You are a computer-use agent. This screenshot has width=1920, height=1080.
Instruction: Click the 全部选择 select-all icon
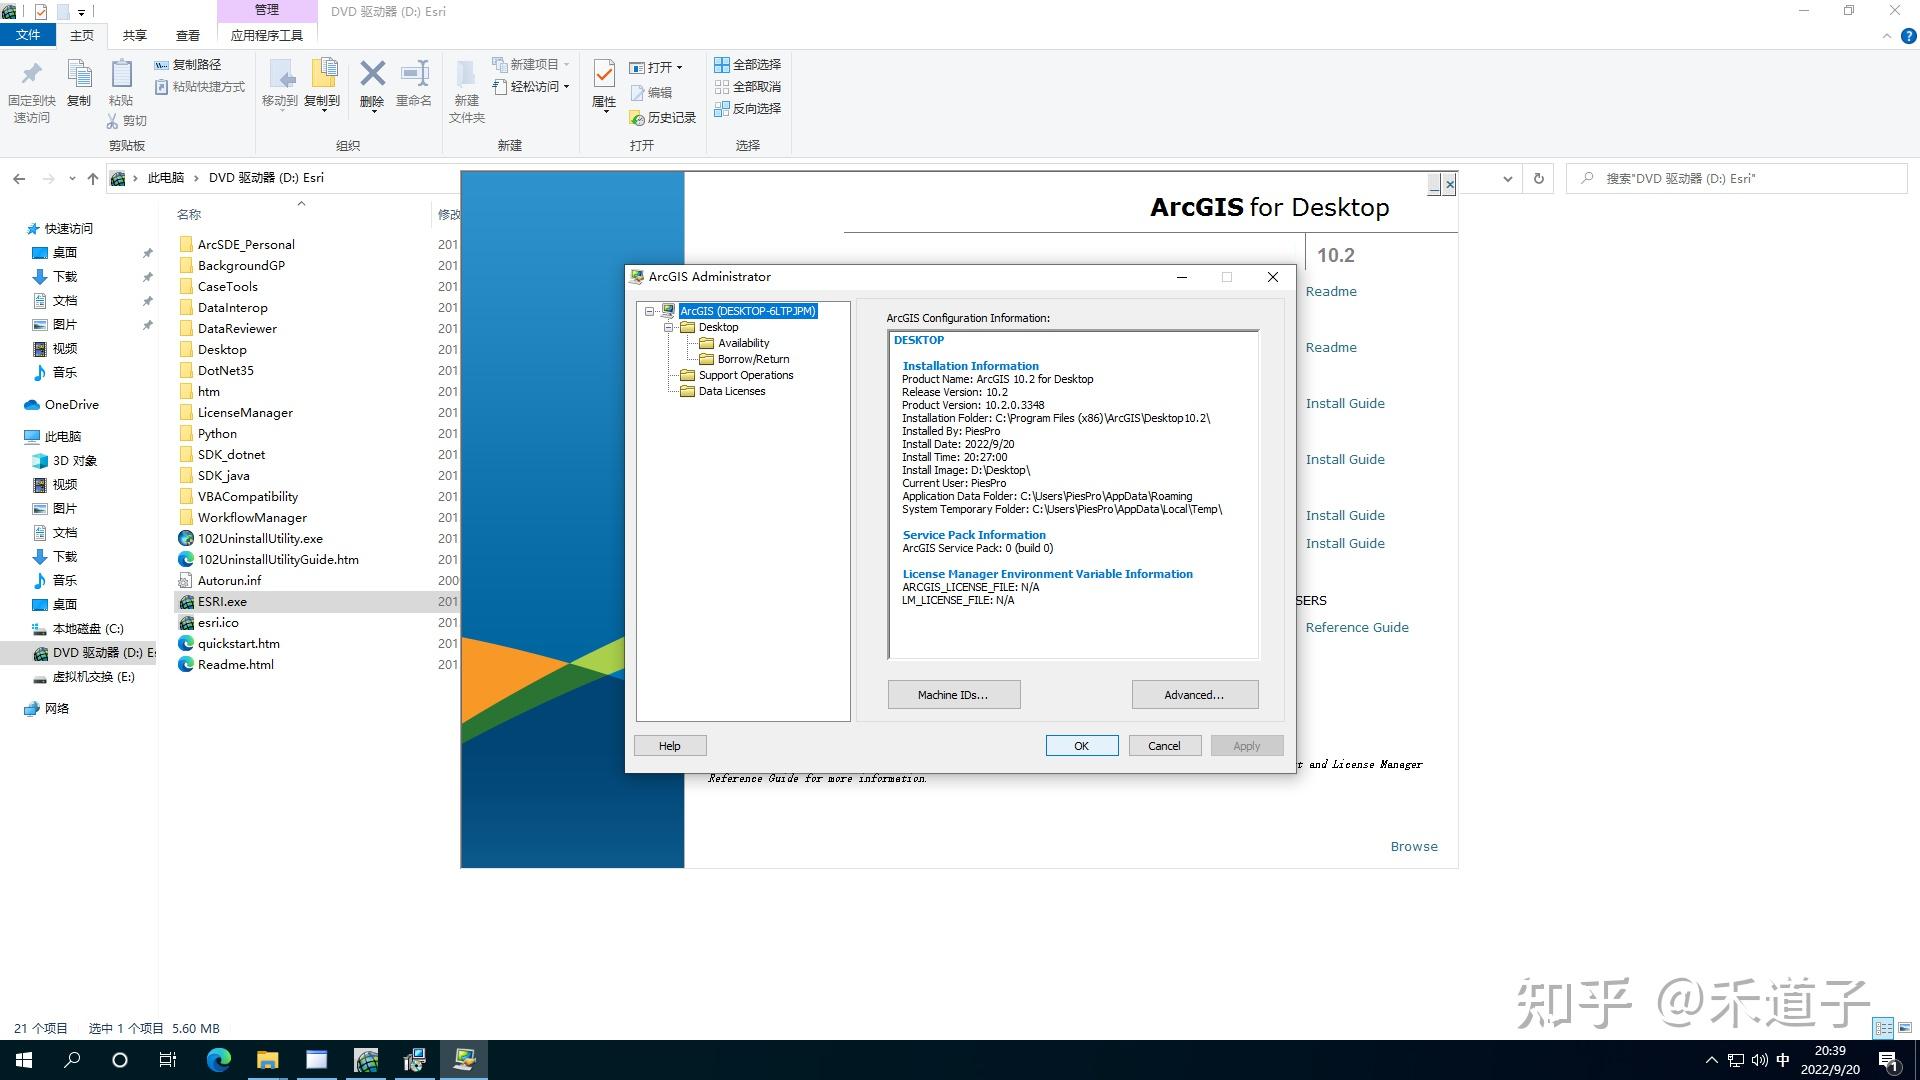pyautogui.click(x=722, y=64)
